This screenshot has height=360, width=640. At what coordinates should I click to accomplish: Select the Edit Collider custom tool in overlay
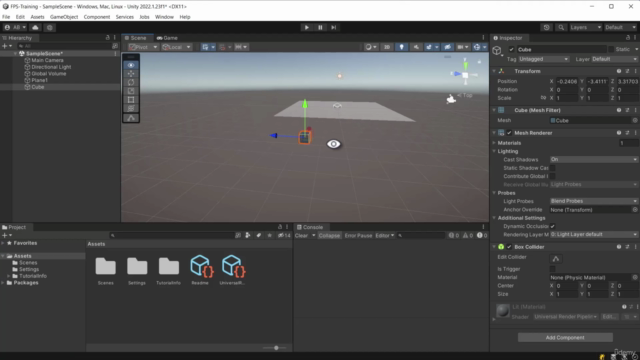[131, 118]
